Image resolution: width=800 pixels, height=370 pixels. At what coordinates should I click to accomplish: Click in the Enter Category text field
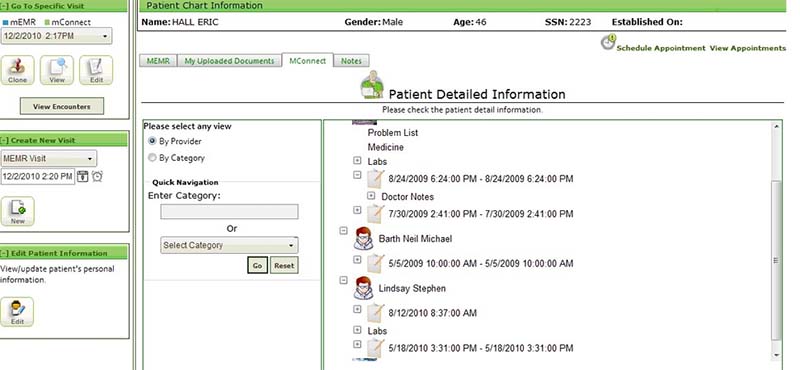pos(229,212)
